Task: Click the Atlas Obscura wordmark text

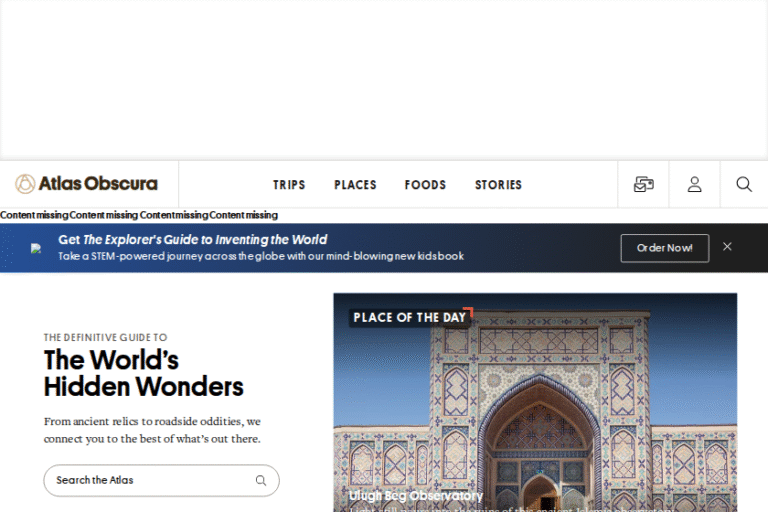Action: point(98,184)
